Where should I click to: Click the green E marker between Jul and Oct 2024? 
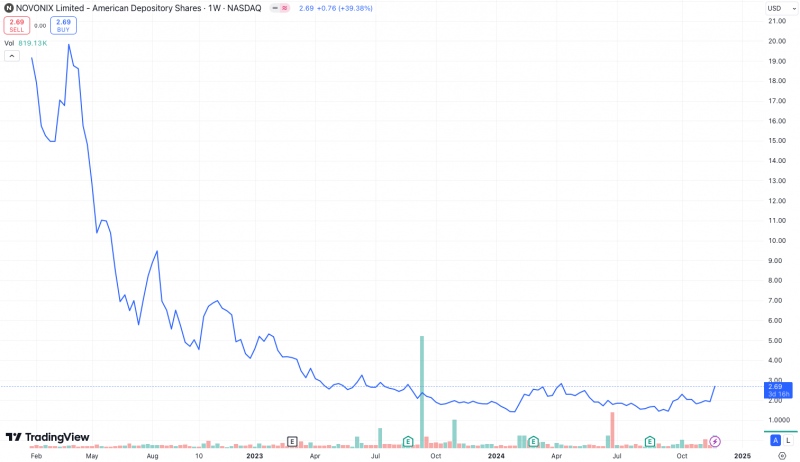tap(649, 442)
